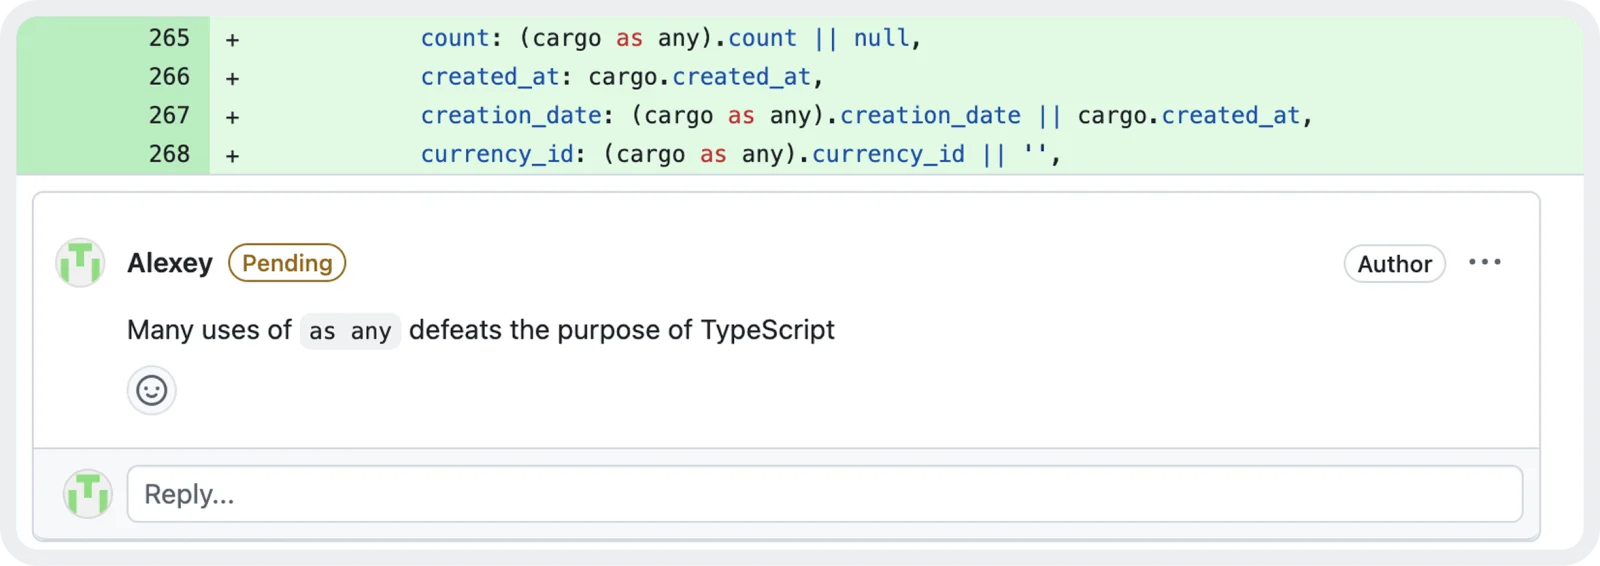Focus the Reply... input field

pyautogui.click(x=825, y=494)
